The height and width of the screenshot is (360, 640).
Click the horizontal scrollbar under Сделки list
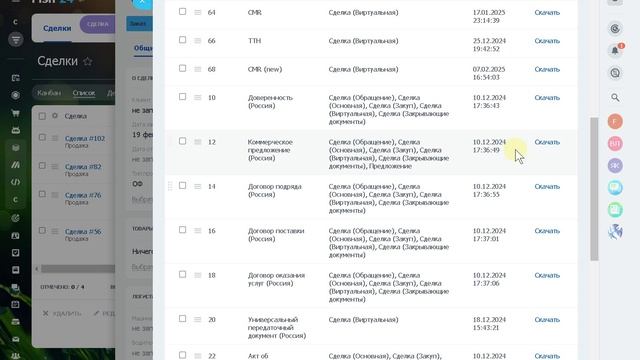[78, 269]
